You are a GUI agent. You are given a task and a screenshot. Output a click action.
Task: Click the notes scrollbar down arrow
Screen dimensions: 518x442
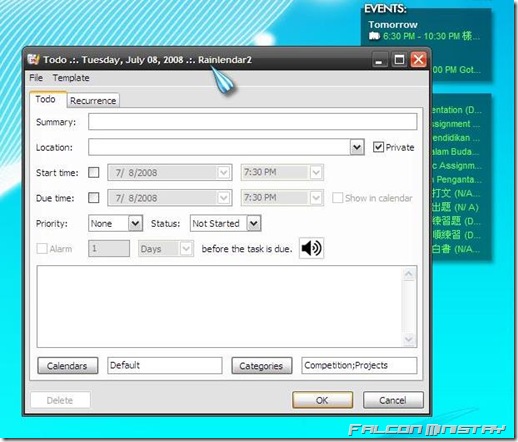409,340
